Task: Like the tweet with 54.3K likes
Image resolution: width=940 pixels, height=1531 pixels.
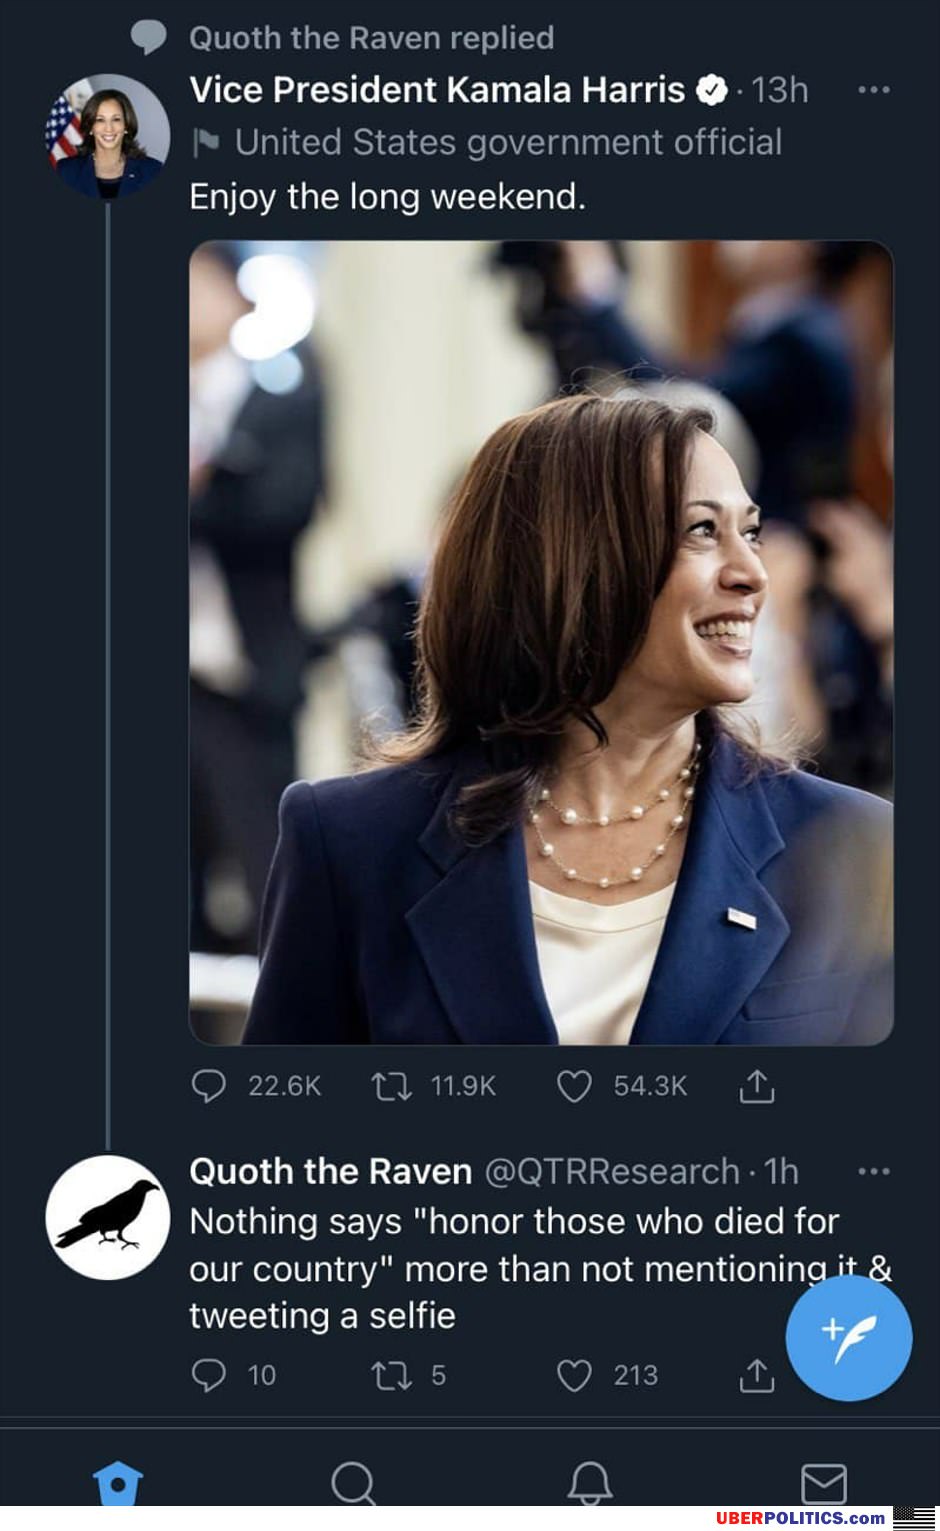Action: click(x=574, y=1086)
